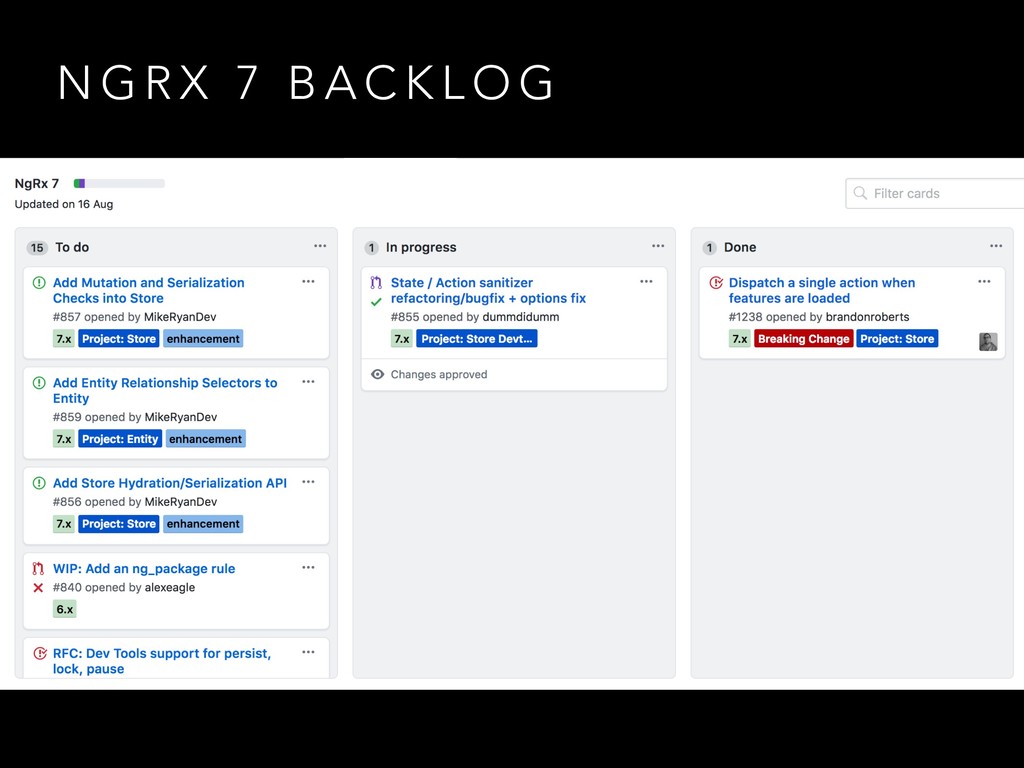
Task: Click author MikeRyanDev on issue #857
Action: point(180,317)
